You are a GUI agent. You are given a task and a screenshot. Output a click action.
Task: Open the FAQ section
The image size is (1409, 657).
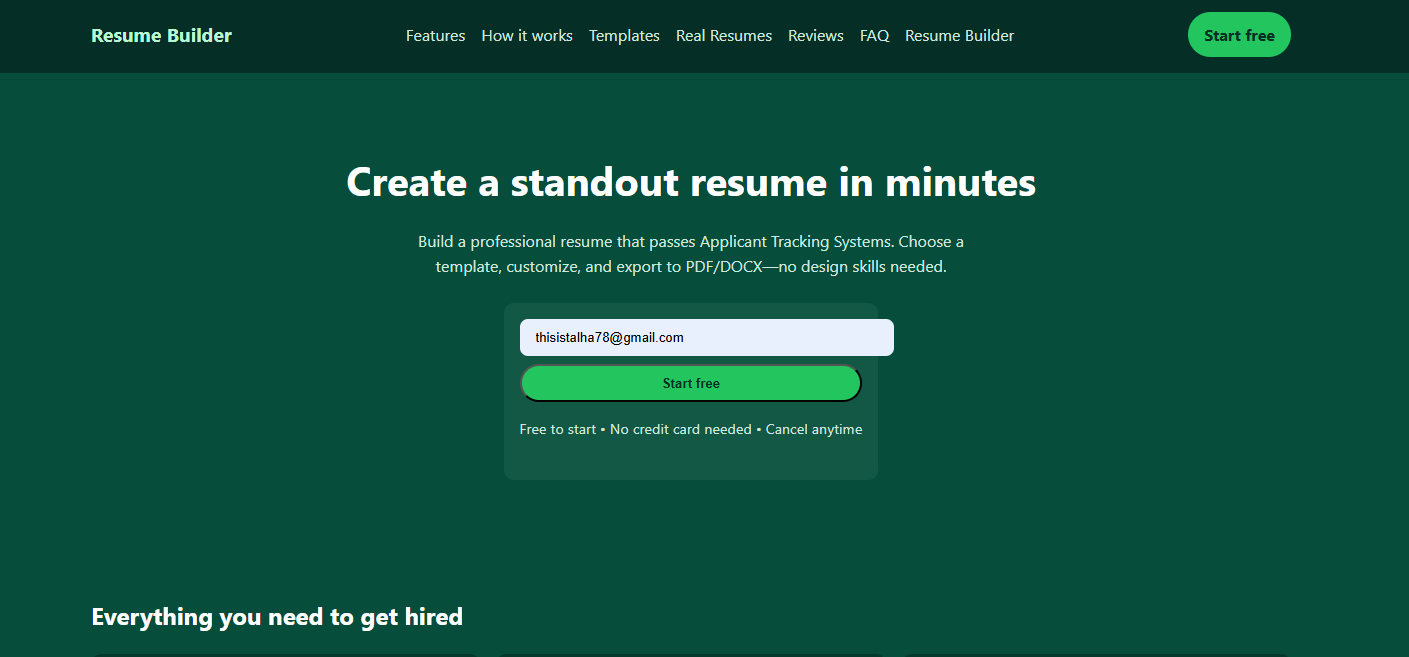pyautogui.click(x=874, y=35)
